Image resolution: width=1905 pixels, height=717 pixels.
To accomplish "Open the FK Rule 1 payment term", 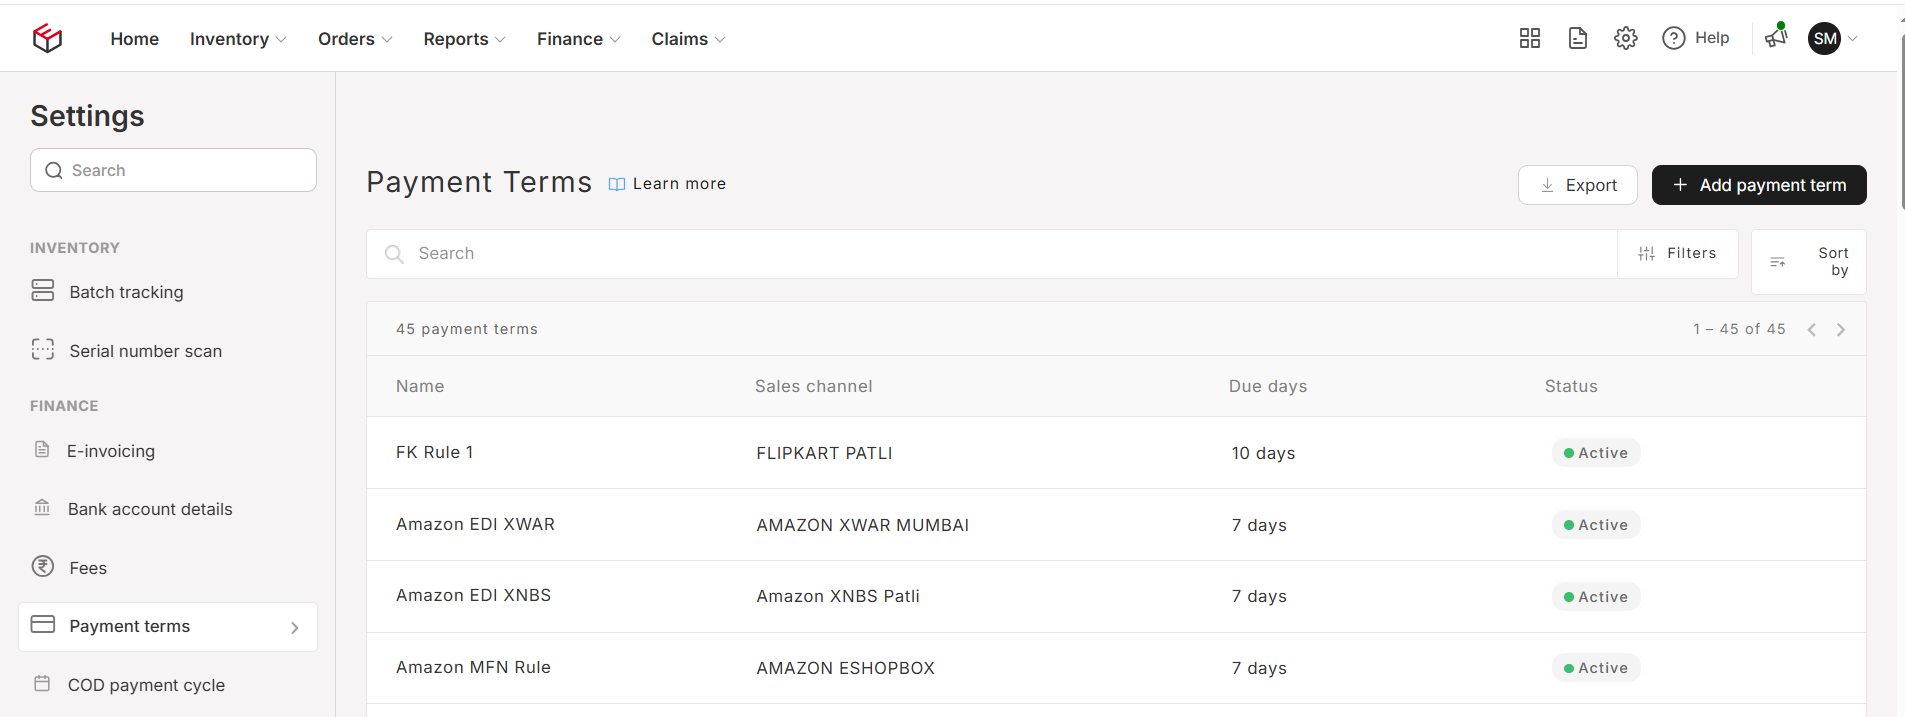I will pos(435,452).
